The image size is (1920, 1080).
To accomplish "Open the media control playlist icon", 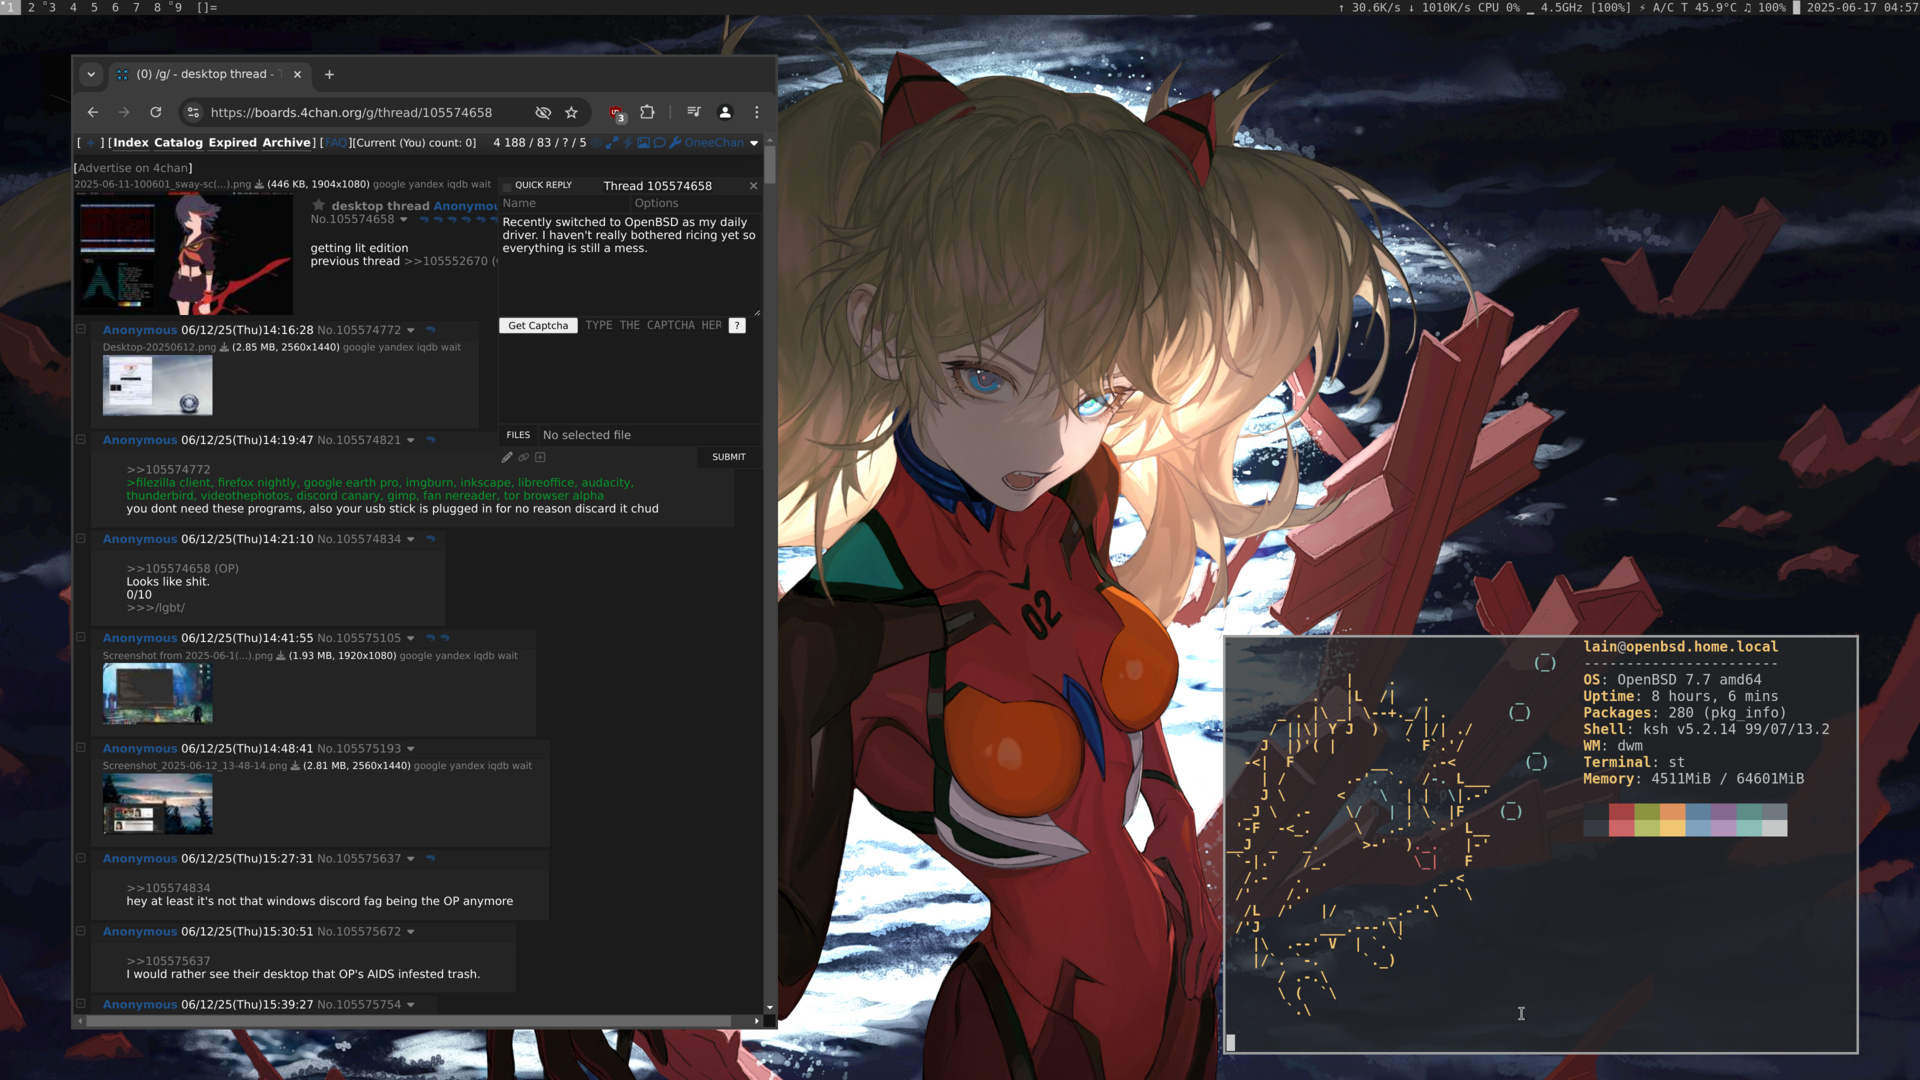I will pos(694,113).
